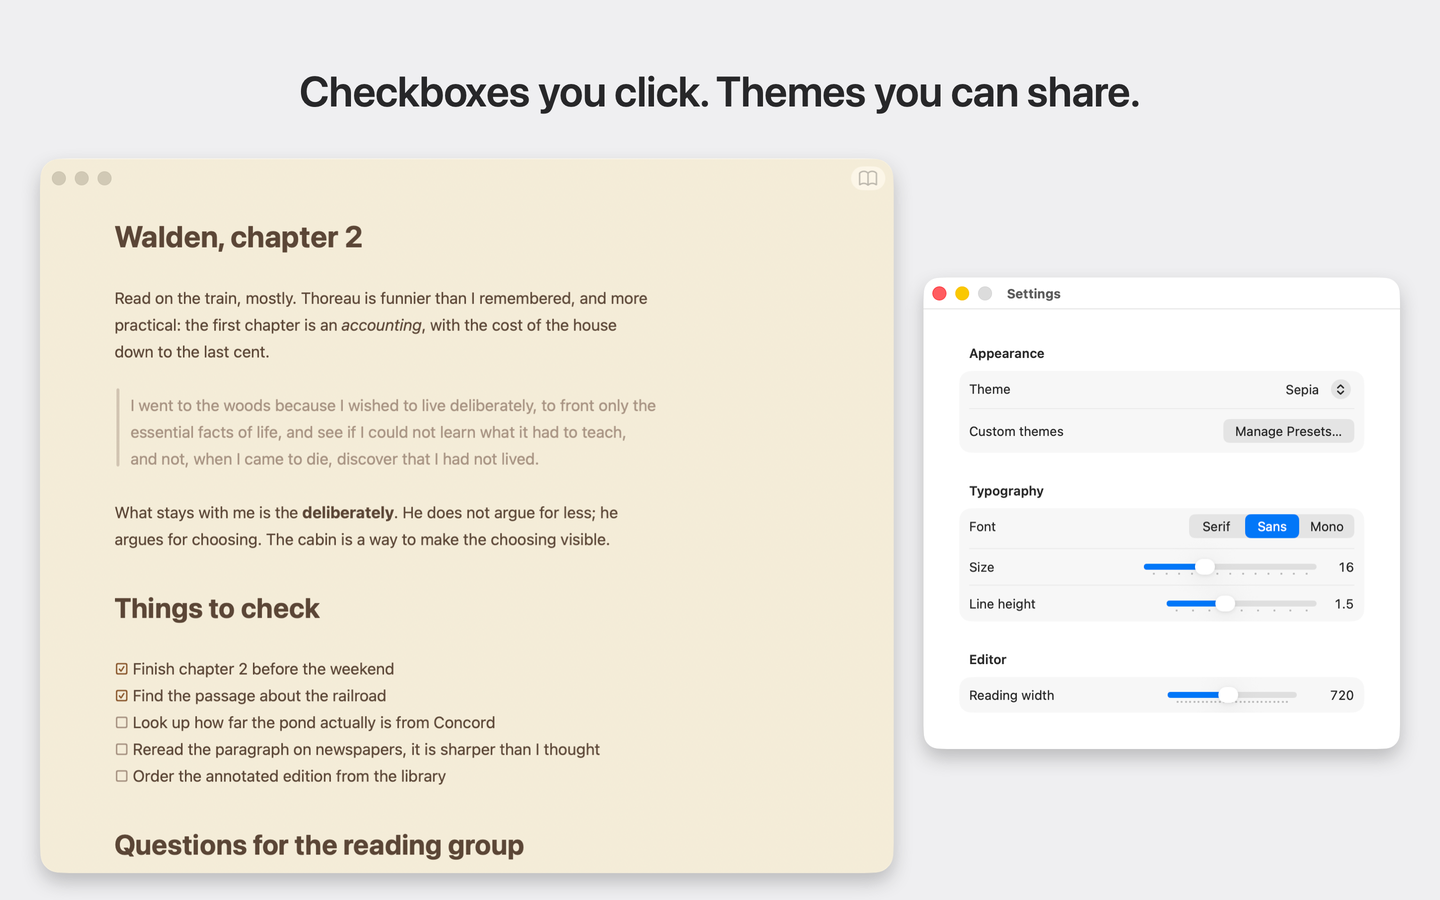The image size is (1440, 900).
Task: Click the gray close dot of the editor window
Action: (x=59, y=178)
